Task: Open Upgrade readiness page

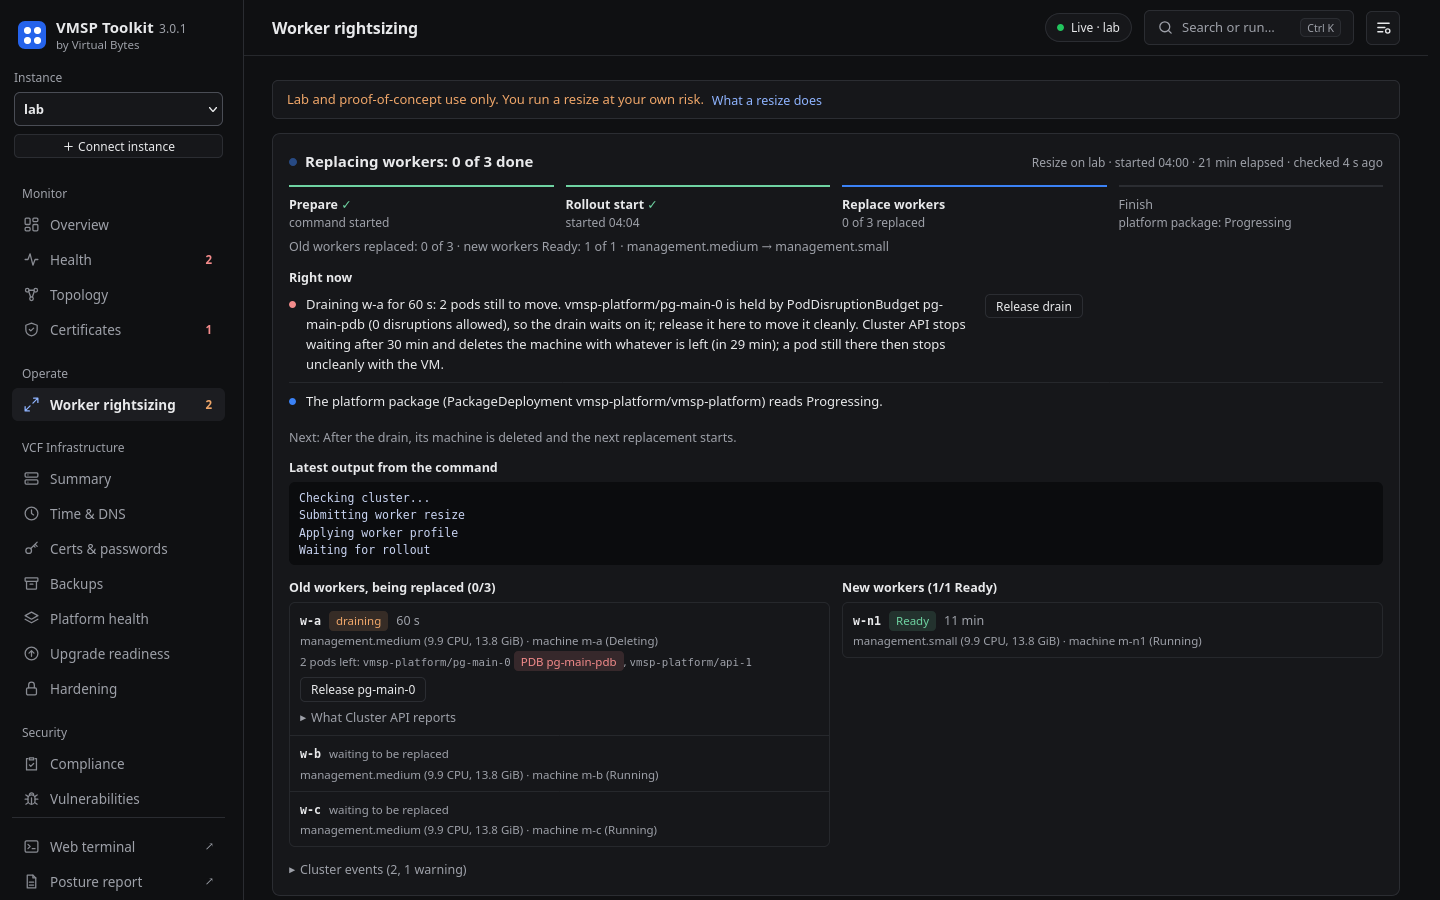Action: click(x=118, y=654)
